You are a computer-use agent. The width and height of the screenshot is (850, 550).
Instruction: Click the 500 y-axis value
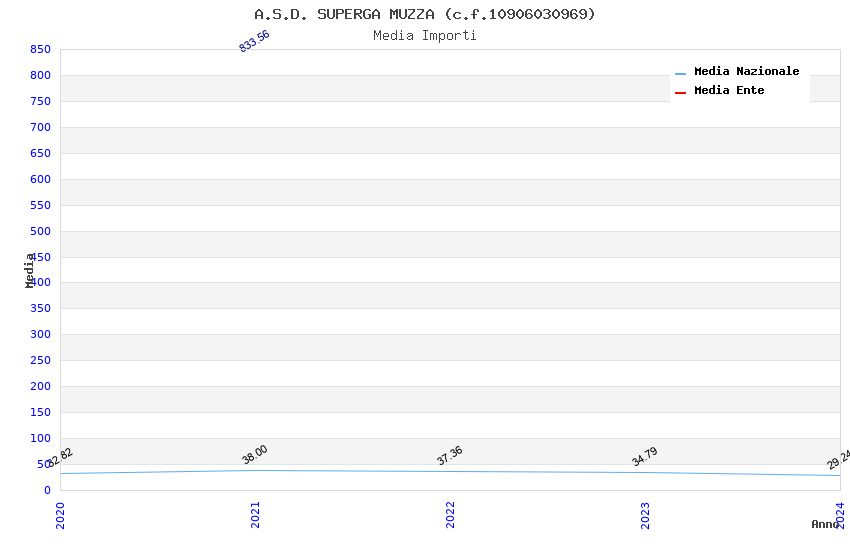(40, 231)
